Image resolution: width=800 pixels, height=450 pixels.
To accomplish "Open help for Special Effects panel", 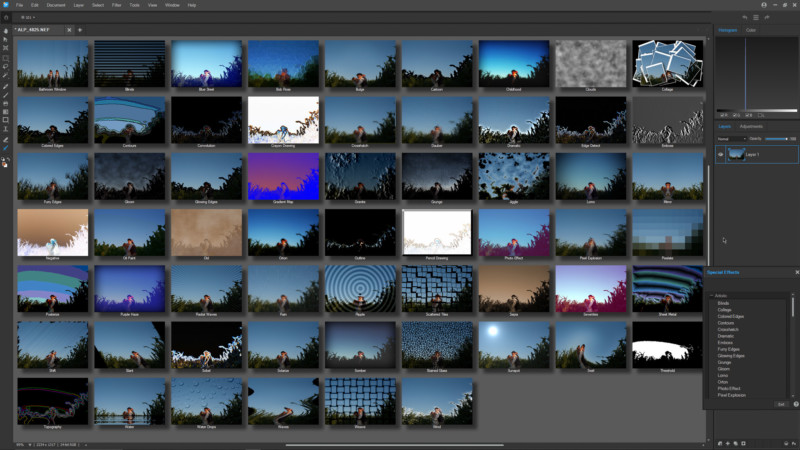I will point(796,404).
